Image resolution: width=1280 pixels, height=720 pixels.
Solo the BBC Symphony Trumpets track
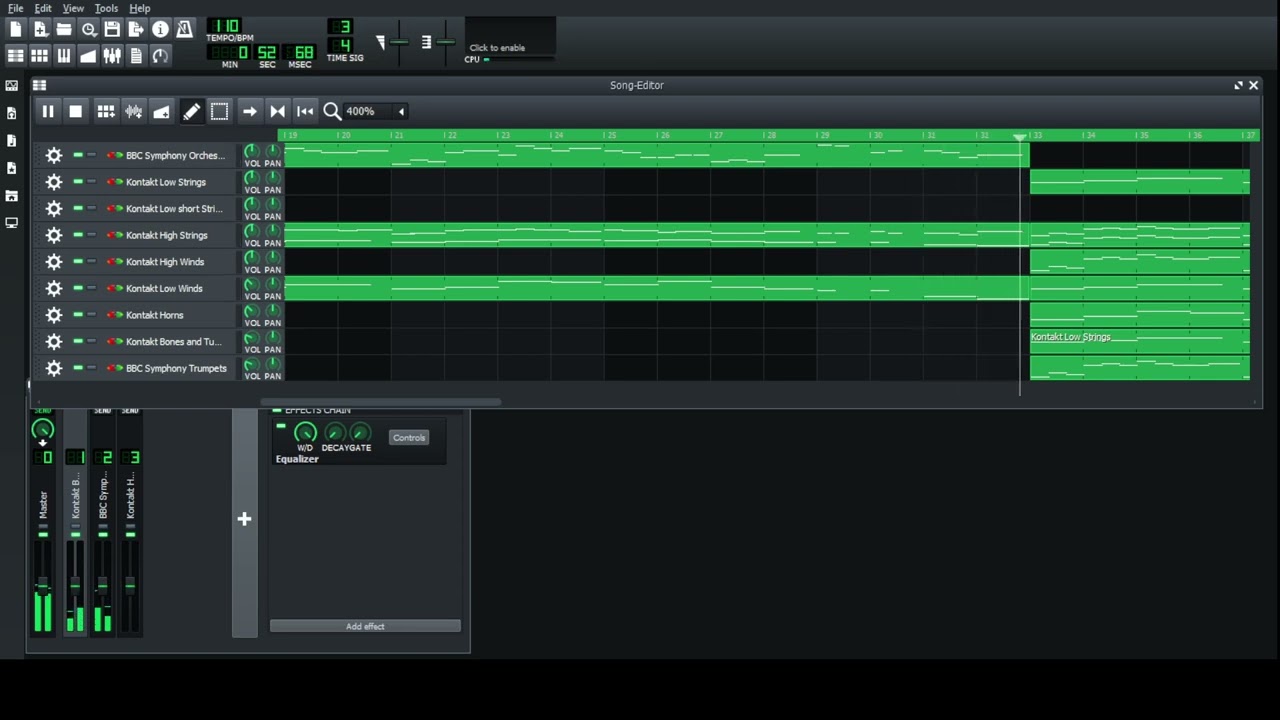pyautogui.click(x=91, y=368)
